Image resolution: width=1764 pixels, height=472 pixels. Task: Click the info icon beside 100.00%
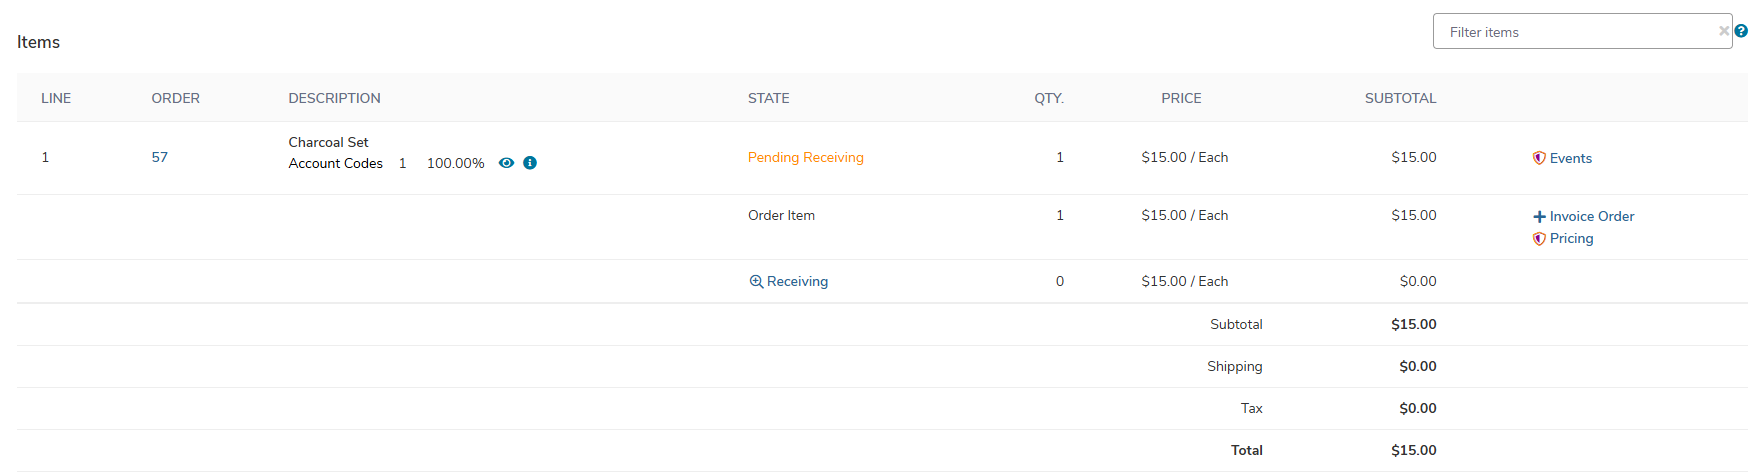(x=530, y=163)
